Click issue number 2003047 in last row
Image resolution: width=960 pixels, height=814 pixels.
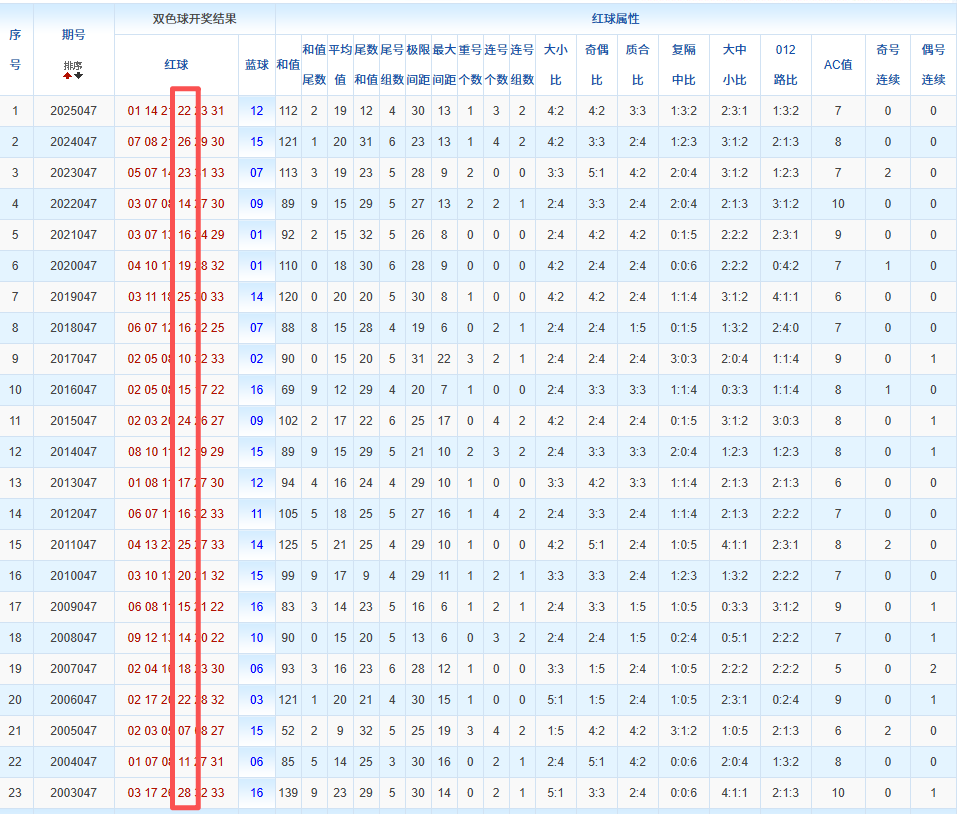[x=73, y=793]
